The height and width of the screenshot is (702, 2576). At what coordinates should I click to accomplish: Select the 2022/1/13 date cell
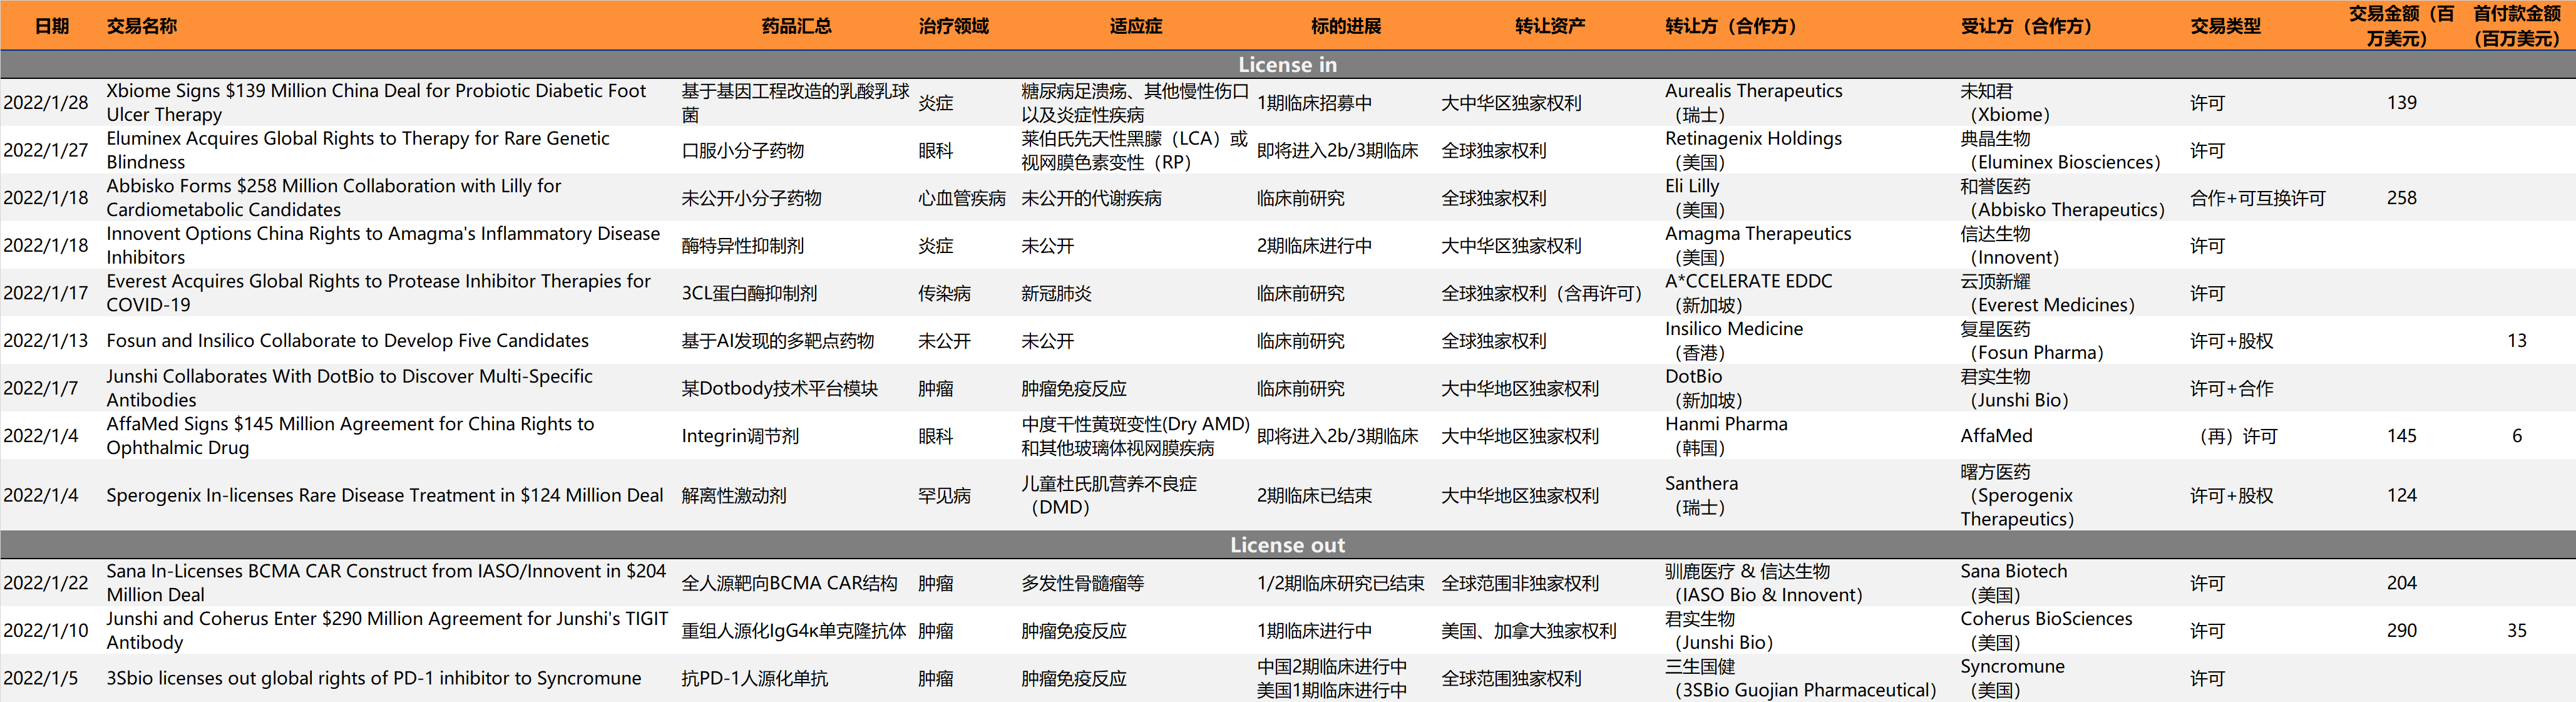[46, 340]
